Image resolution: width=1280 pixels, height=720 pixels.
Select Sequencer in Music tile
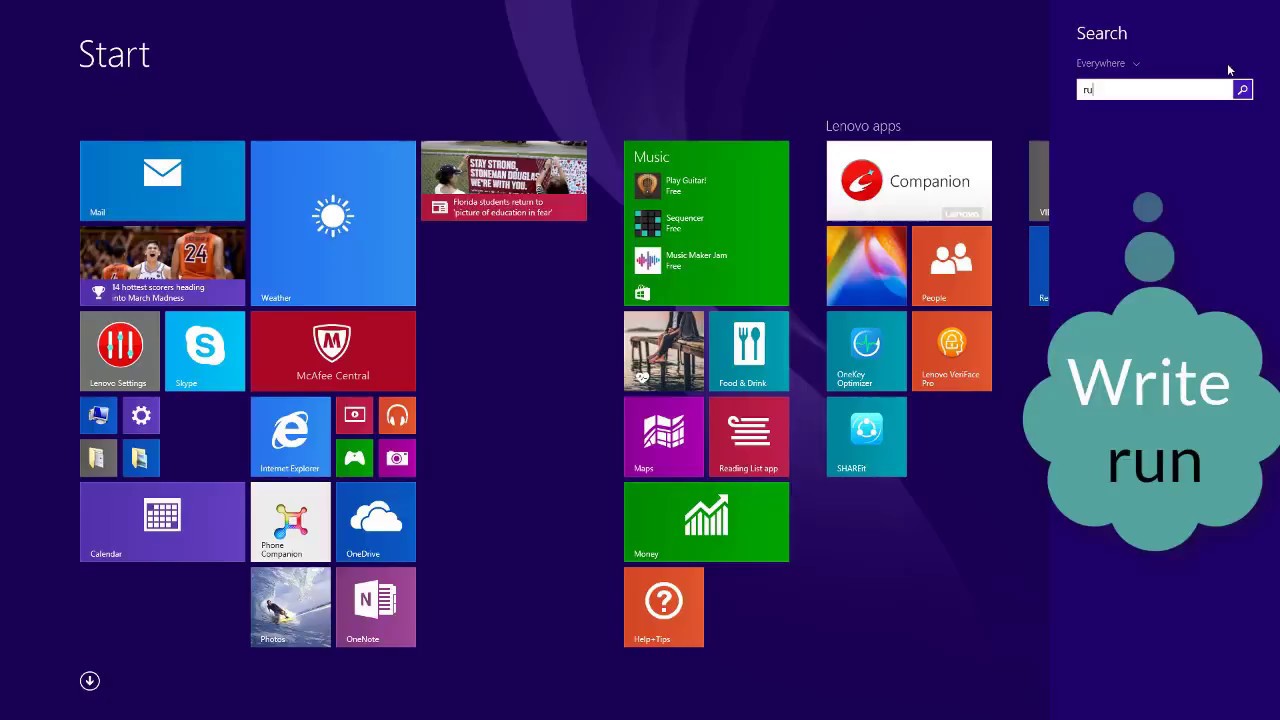coord(671,223)
